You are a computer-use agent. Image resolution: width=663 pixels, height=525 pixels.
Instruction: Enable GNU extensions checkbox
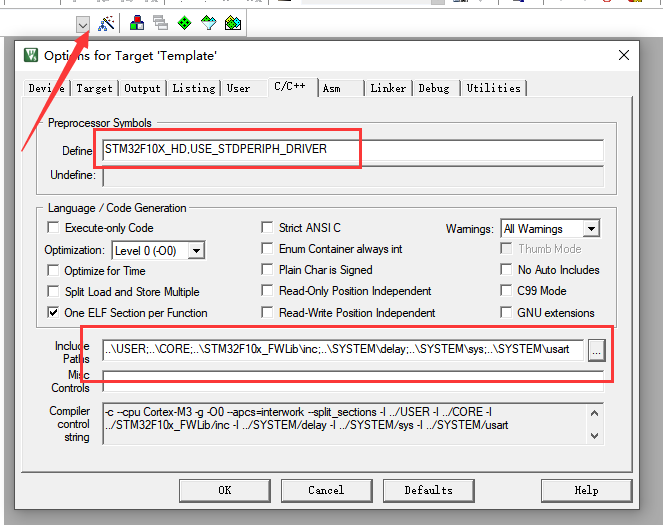click(506, 312)
